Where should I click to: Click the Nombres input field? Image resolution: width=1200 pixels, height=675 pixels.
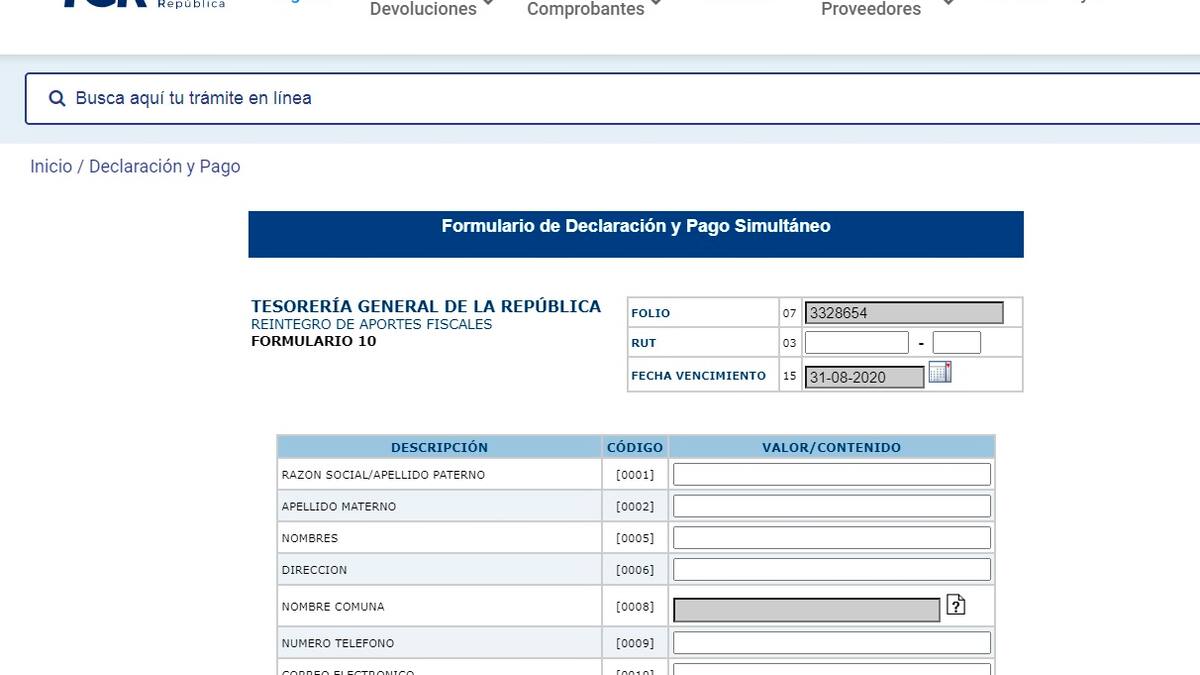[x=832, y=538]
